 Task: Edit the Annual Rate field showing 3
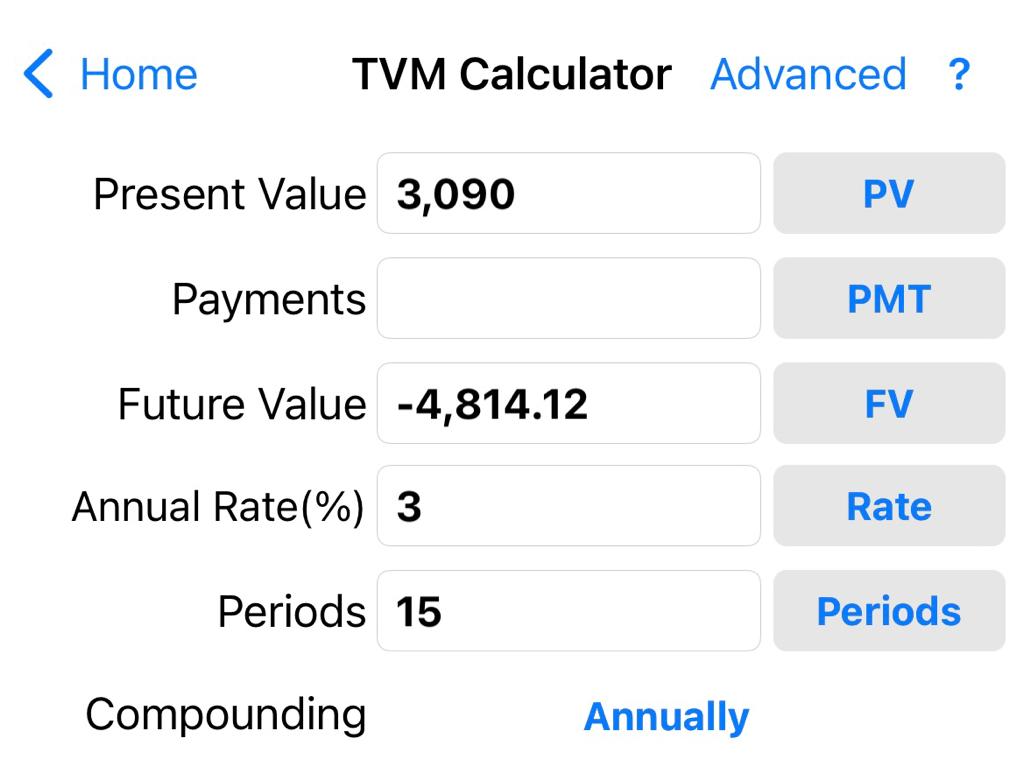pos(568,507)
